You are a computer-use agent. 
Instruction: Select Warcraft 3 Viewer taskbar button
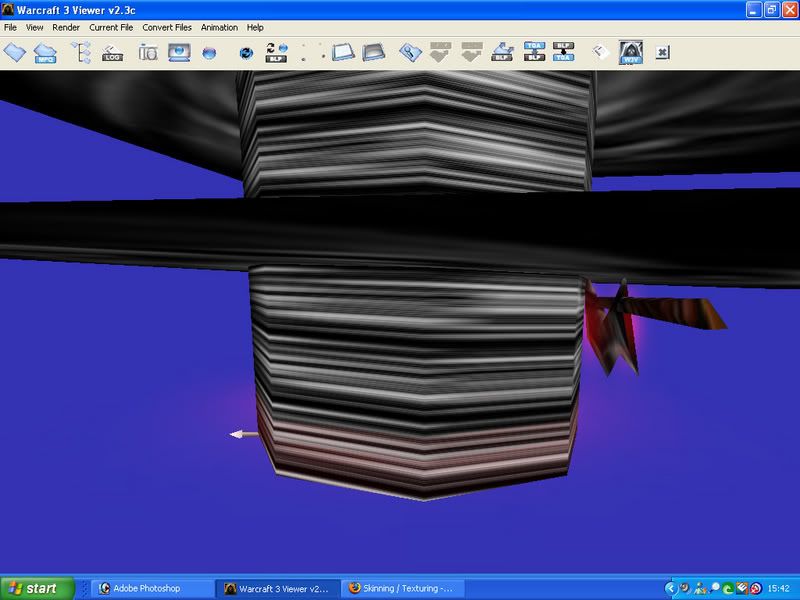pyautogui.click(x=277, y=588)
